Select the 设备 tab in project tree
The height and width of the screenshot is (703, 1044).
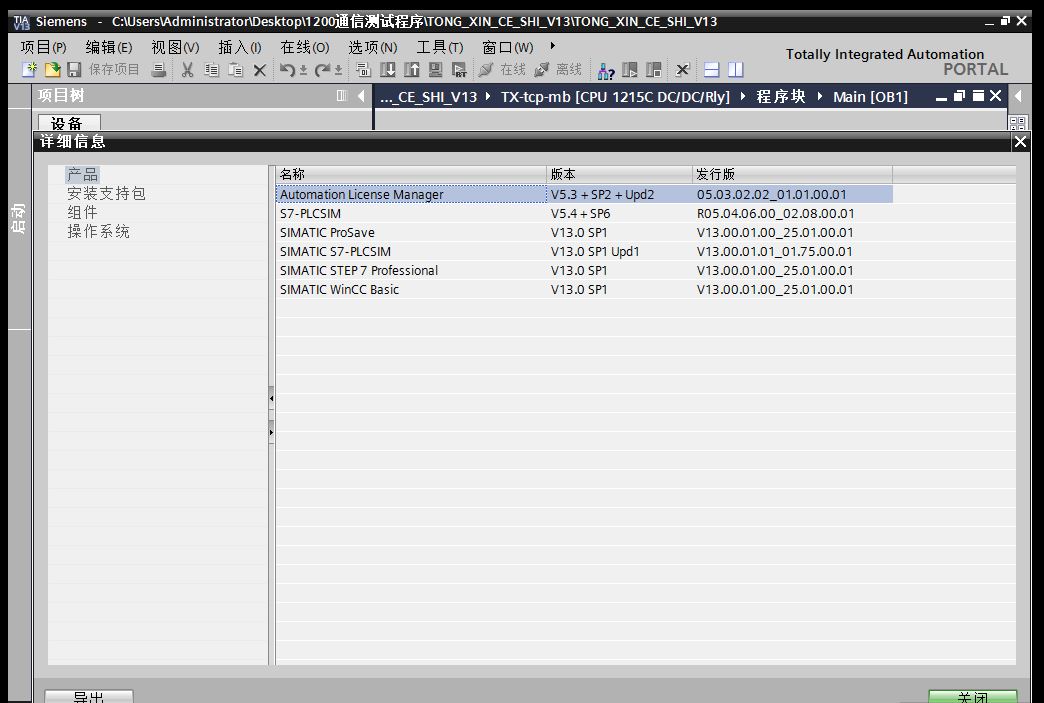[x=69, y=123]
